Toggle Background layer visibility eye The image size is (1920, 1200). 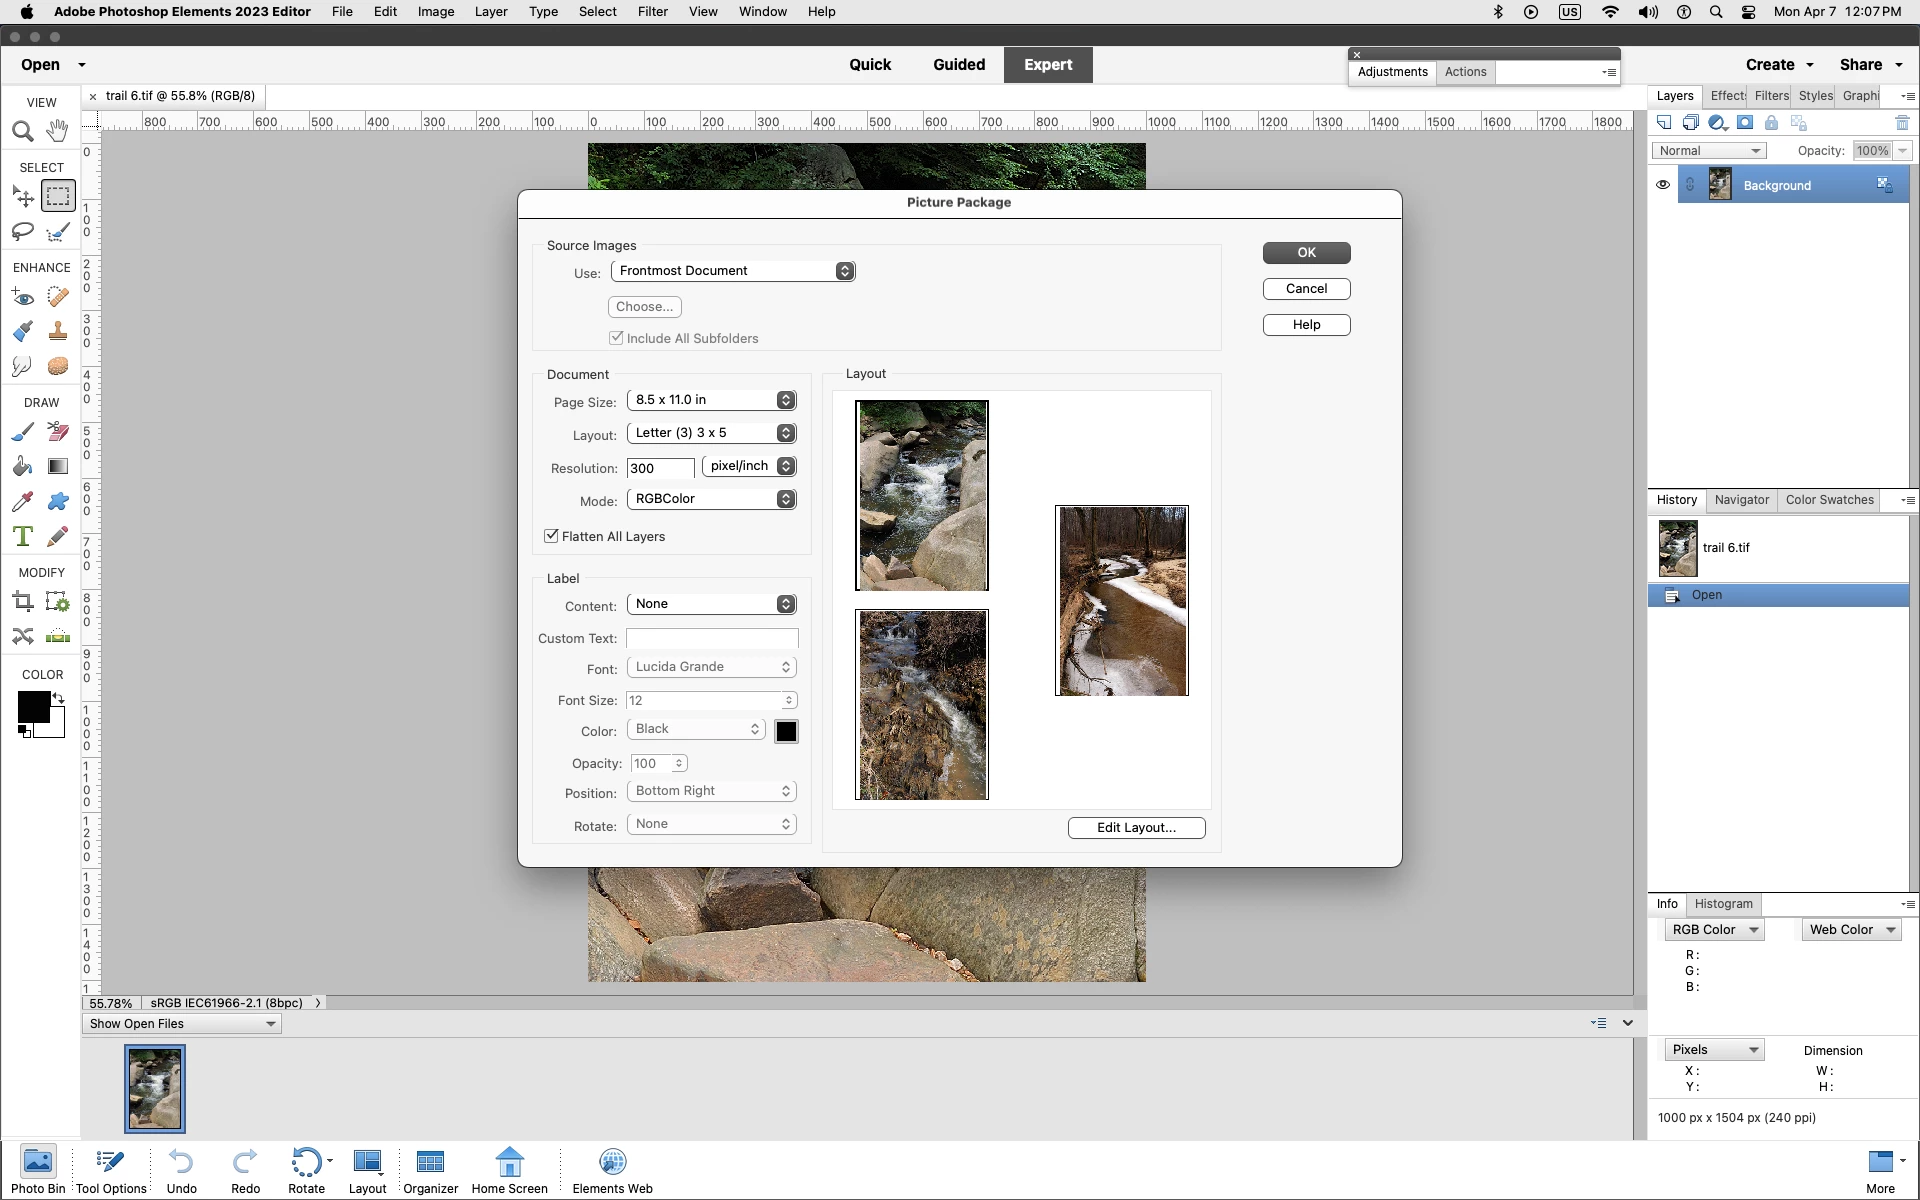tap(1662, 185)
